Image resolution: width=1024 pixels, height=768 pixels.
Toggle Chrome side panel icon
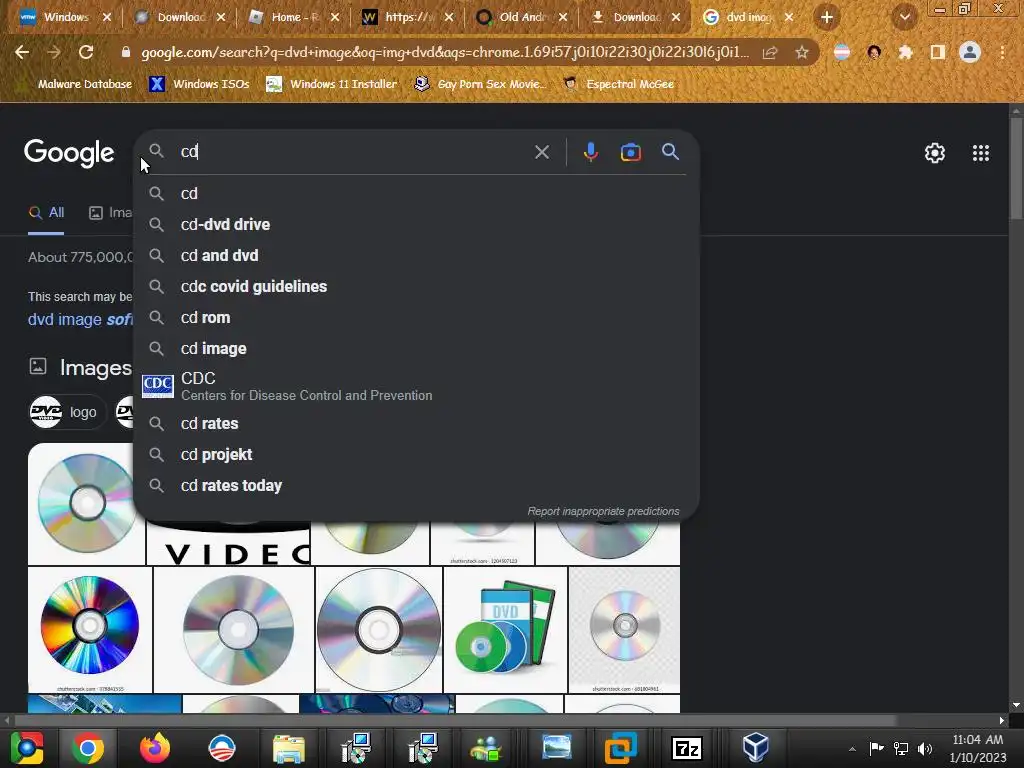(x=938, y=52)
